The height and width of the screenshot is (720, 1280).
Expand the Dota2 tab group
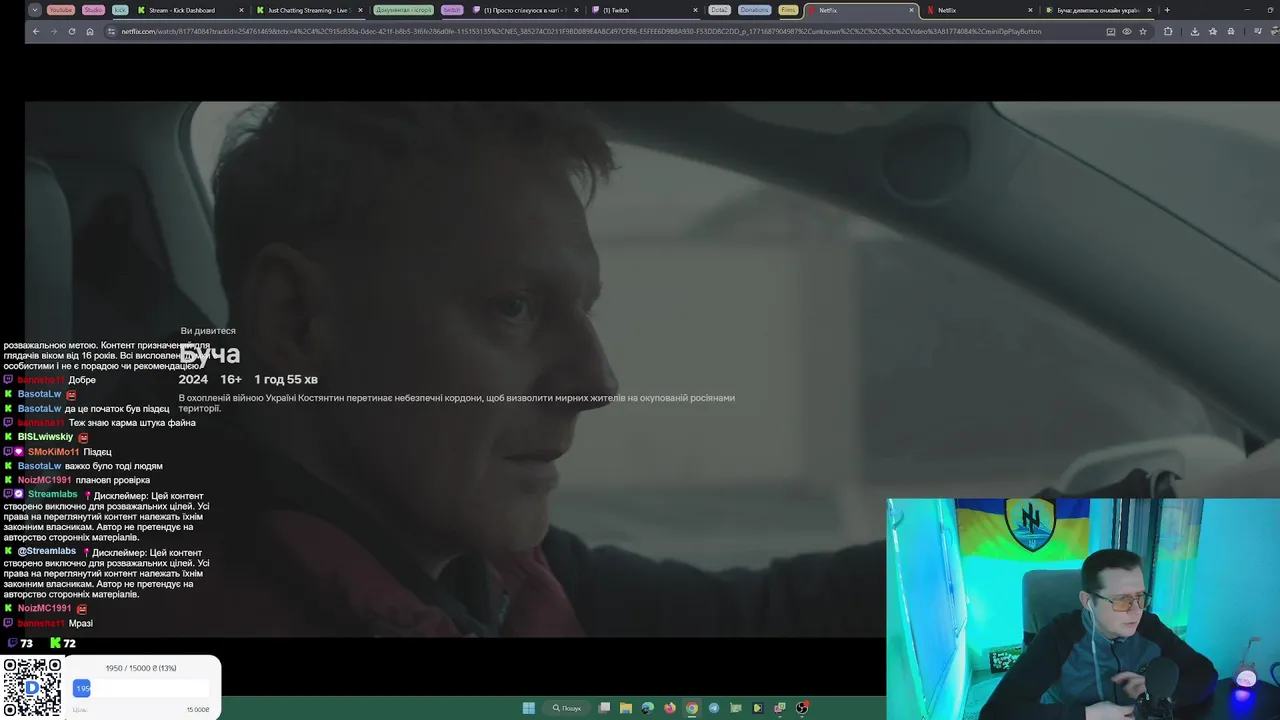click(x=719, y=10)
